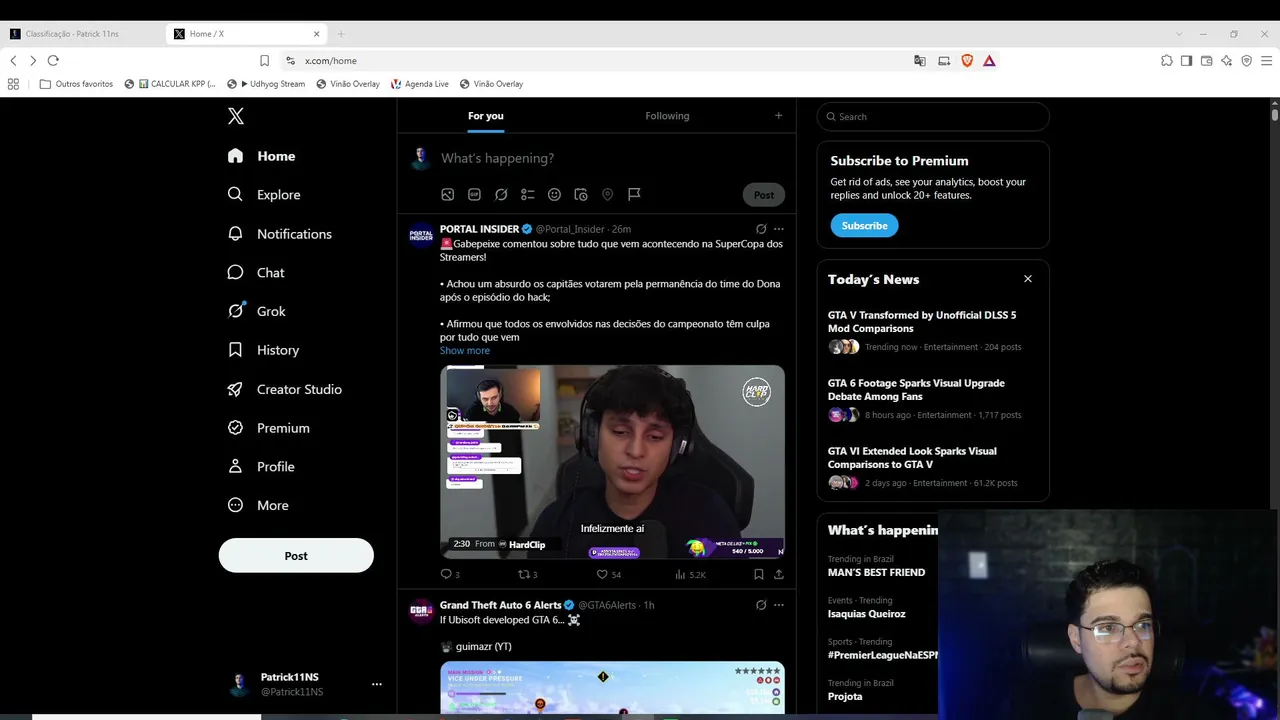
Task: Toggle the browser sidebar panel
Action: [x=1186, y=61]
